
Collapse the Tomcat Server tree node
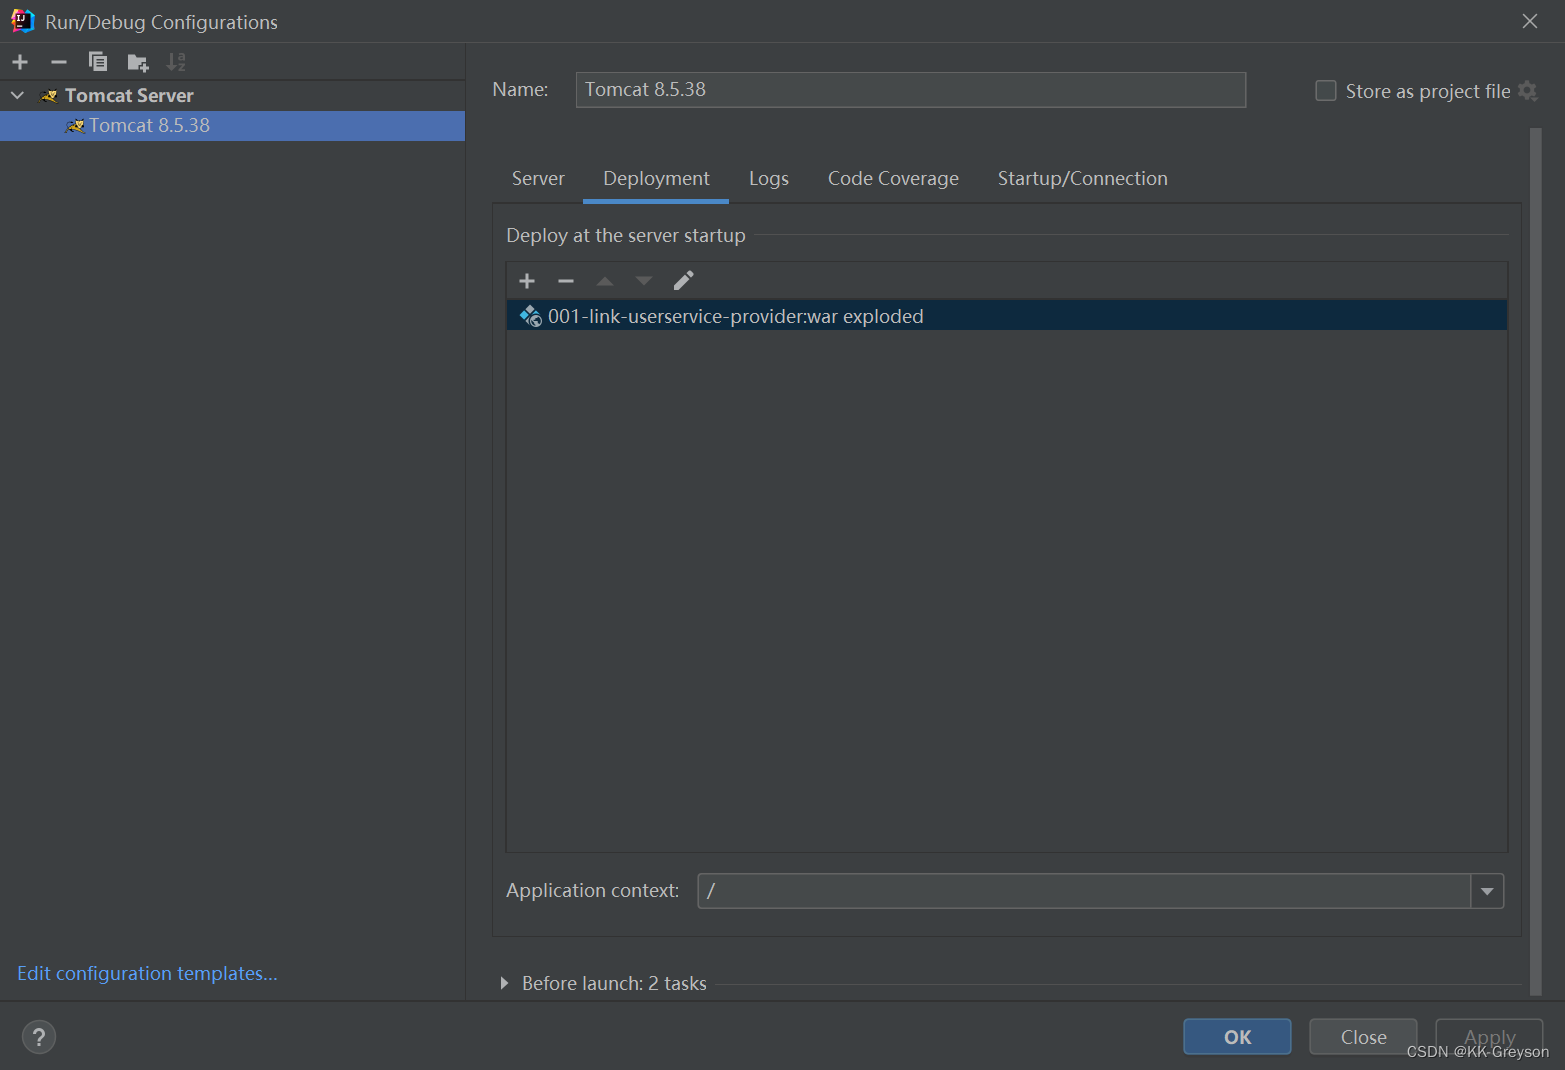[17, 95]
